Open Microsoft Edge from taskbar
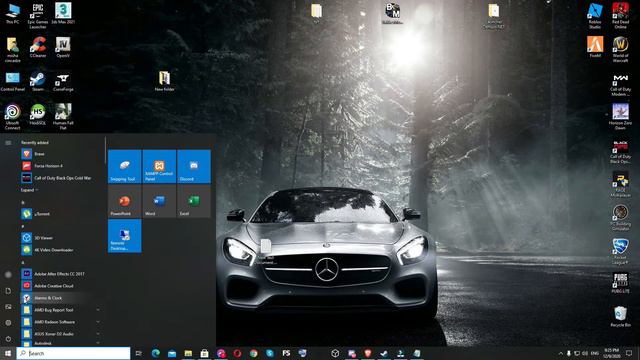Screen dimensions: 640x360 coord(156,353)
